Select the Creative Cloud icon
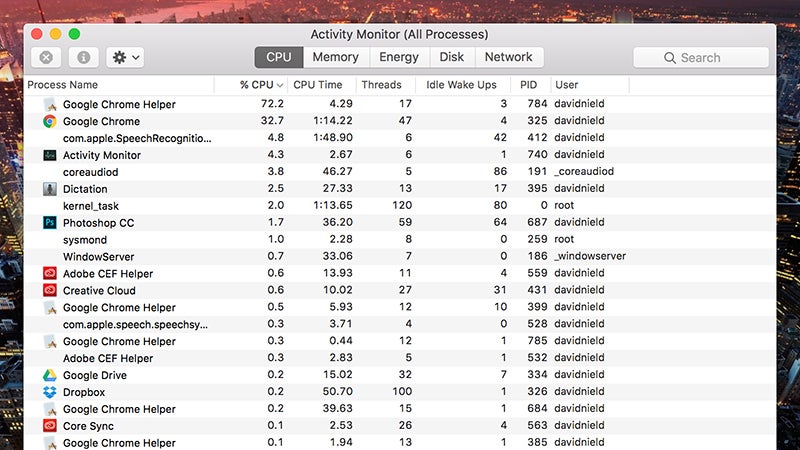800x450 pixels. 49,290
